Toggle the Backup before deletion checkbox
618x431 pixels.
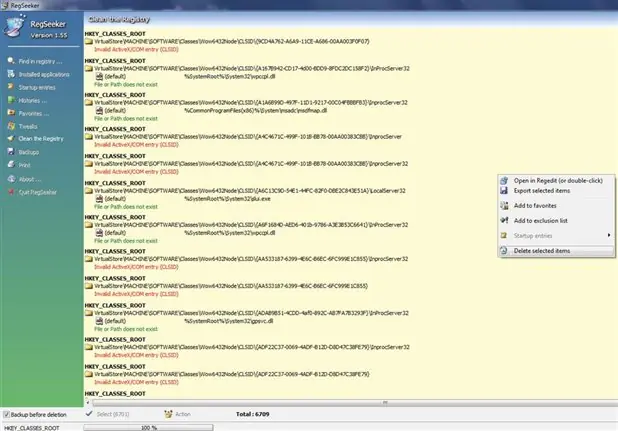click(x=6, y=414)
